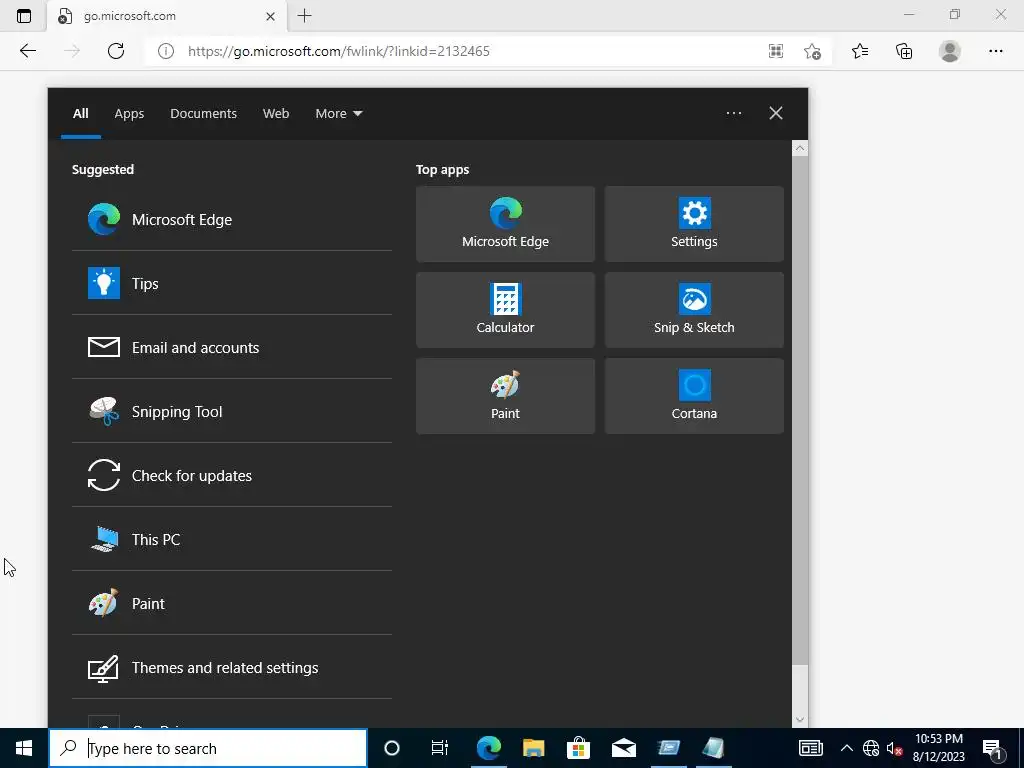Click muted volume icon in tray
1024x768 pixels.
894,748
